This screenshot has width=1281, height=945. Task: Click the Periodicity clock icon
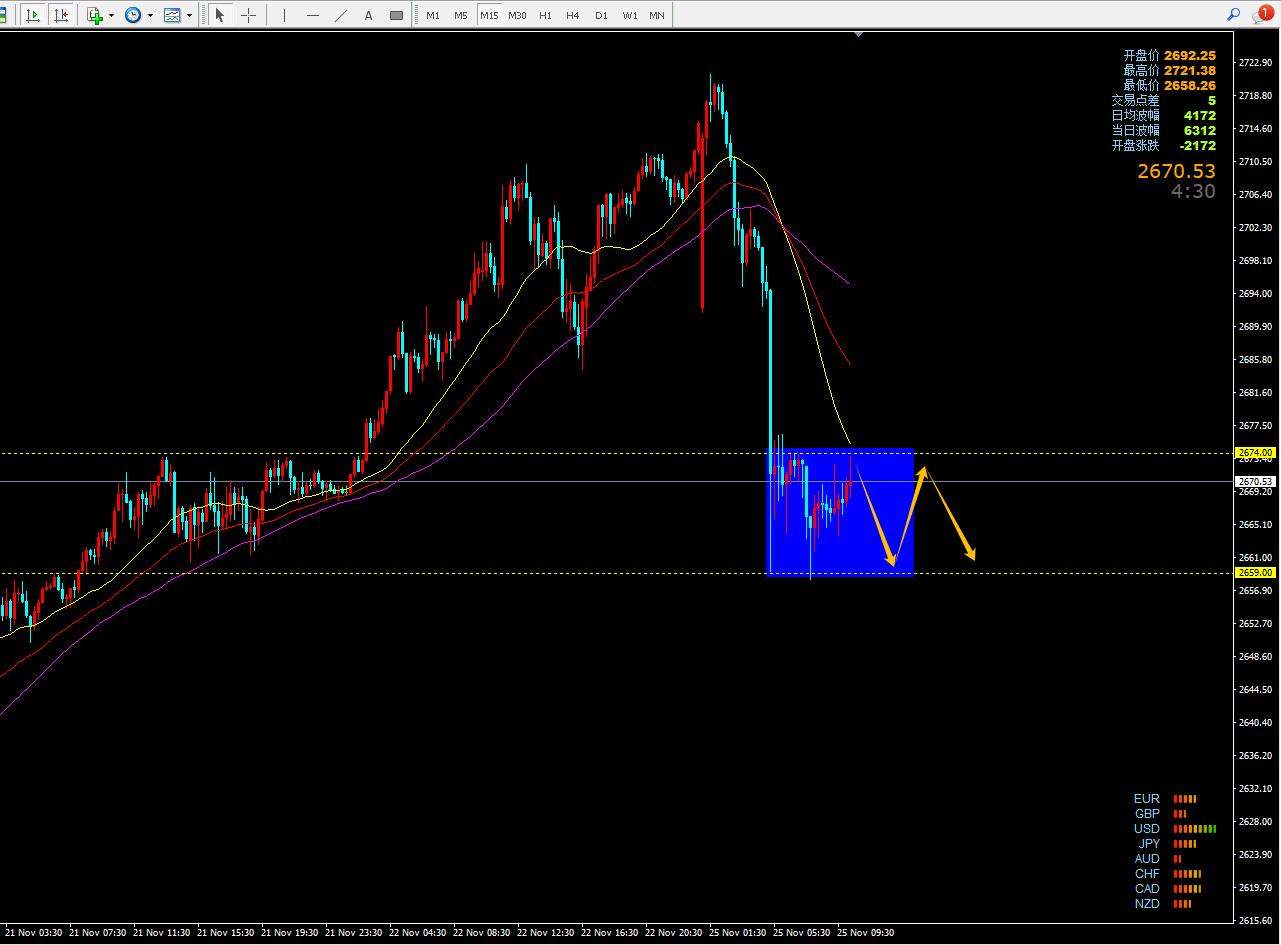click(133, 15)
